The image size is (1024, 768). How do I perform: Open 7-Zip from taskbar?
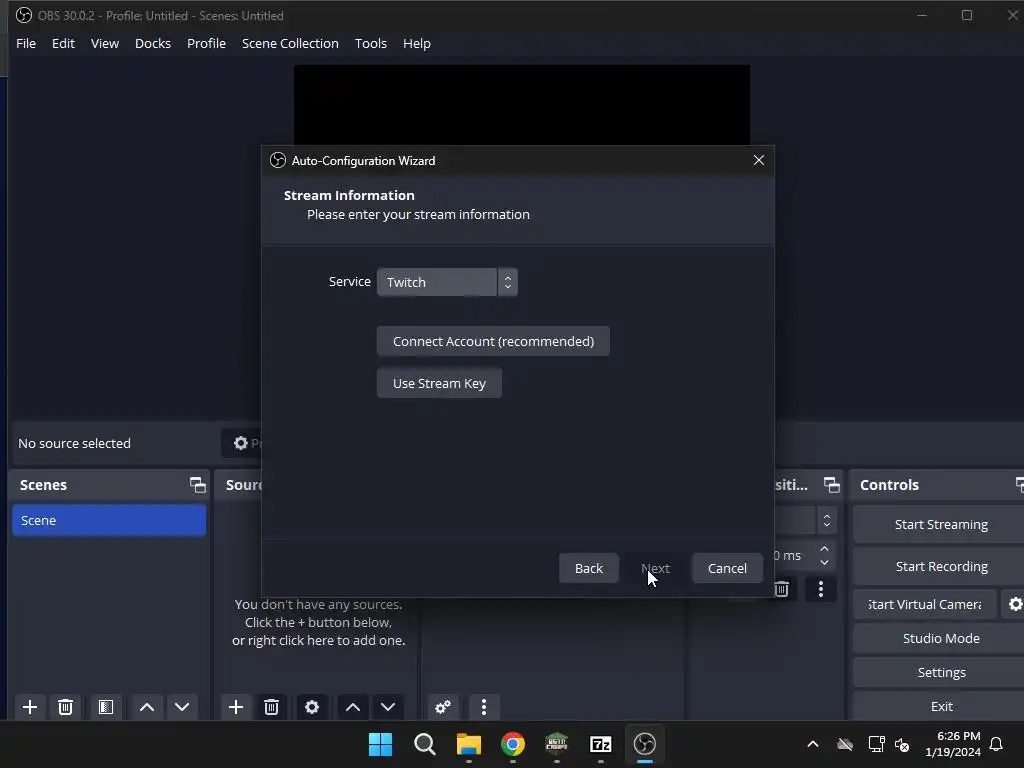600,744
